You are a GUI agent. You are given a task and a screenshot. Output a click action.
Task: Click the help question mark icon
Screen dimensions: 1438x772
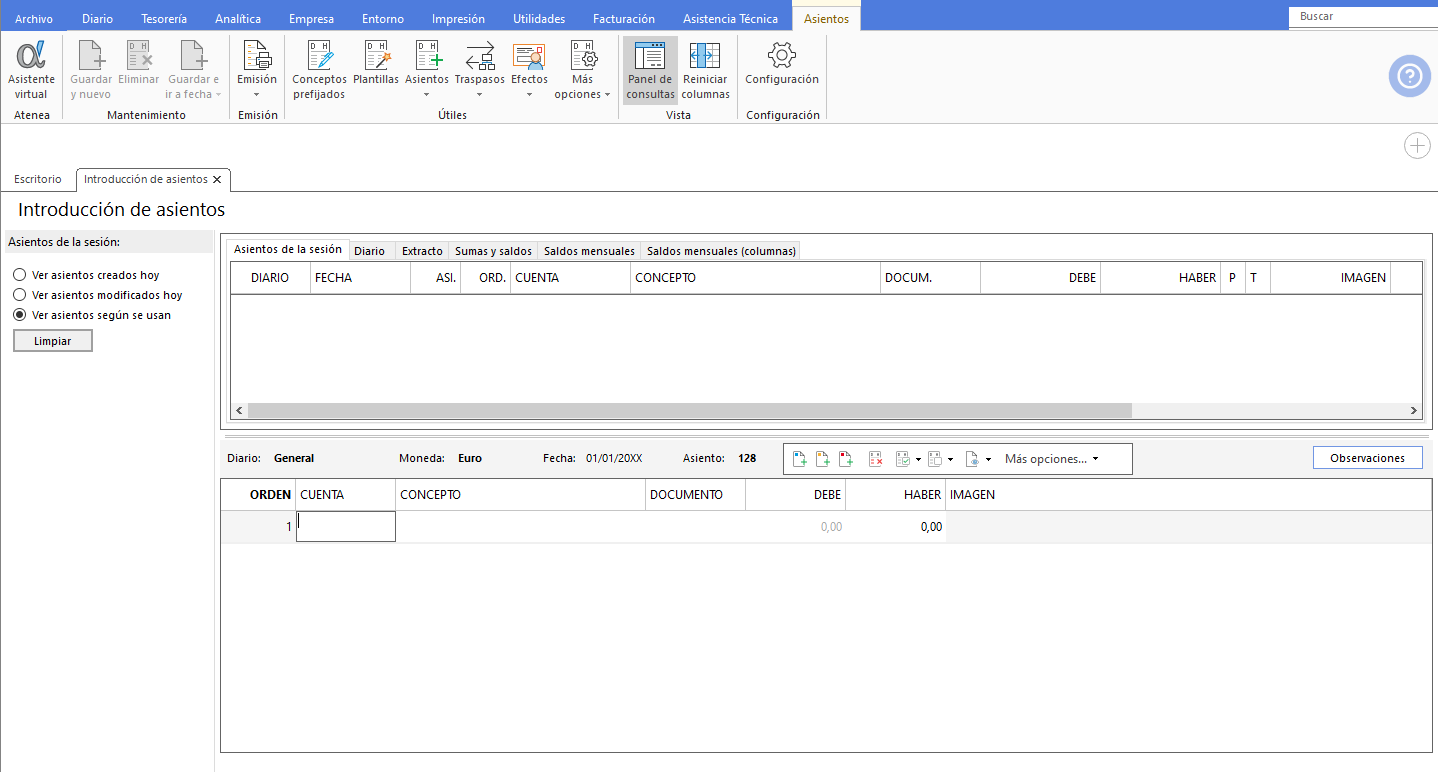point(1409,76)
